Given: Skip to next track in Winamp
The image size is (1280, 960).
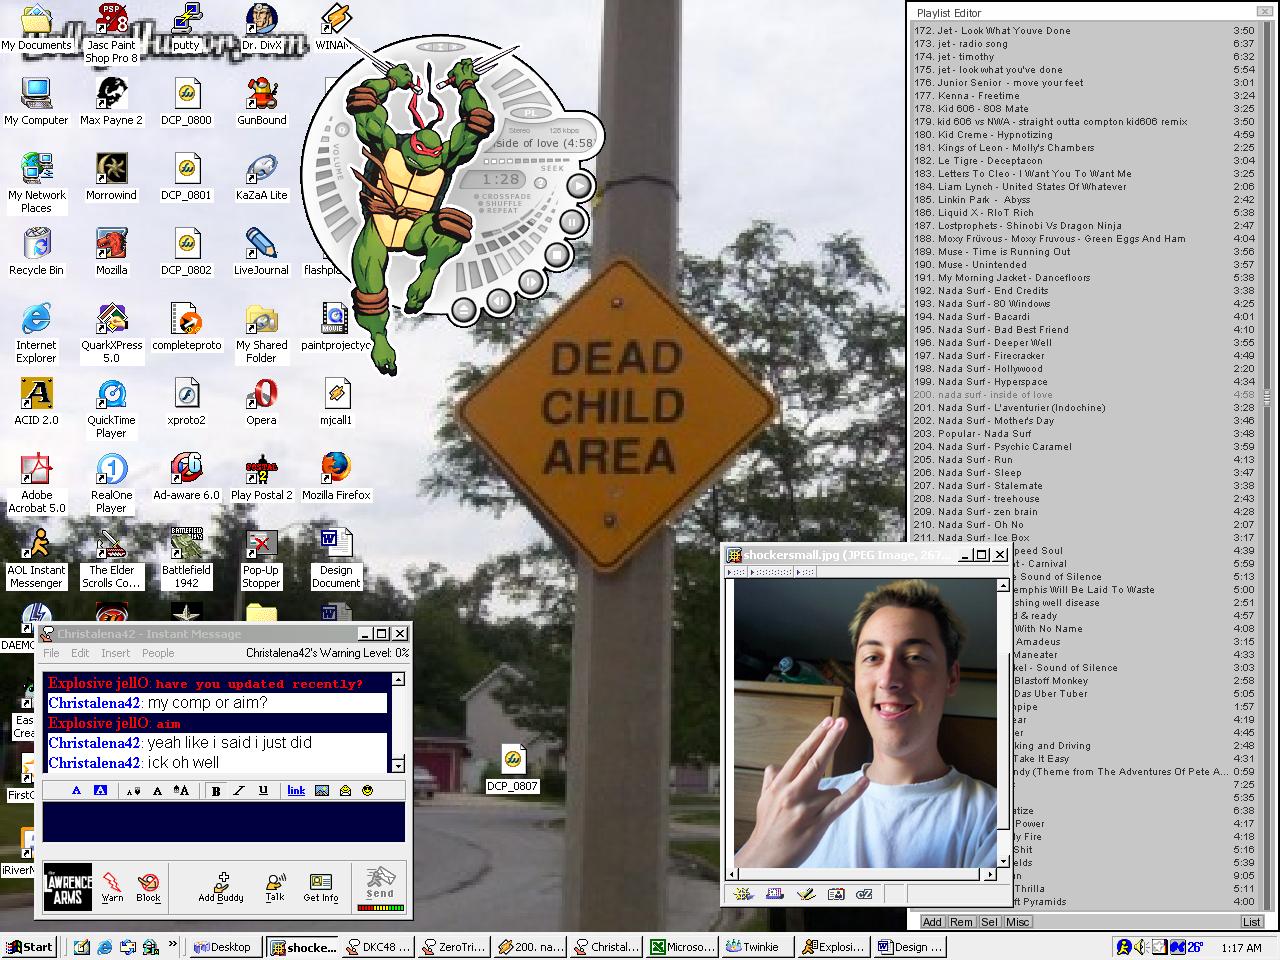Looking at the screenshot, I should pos(530,282).
